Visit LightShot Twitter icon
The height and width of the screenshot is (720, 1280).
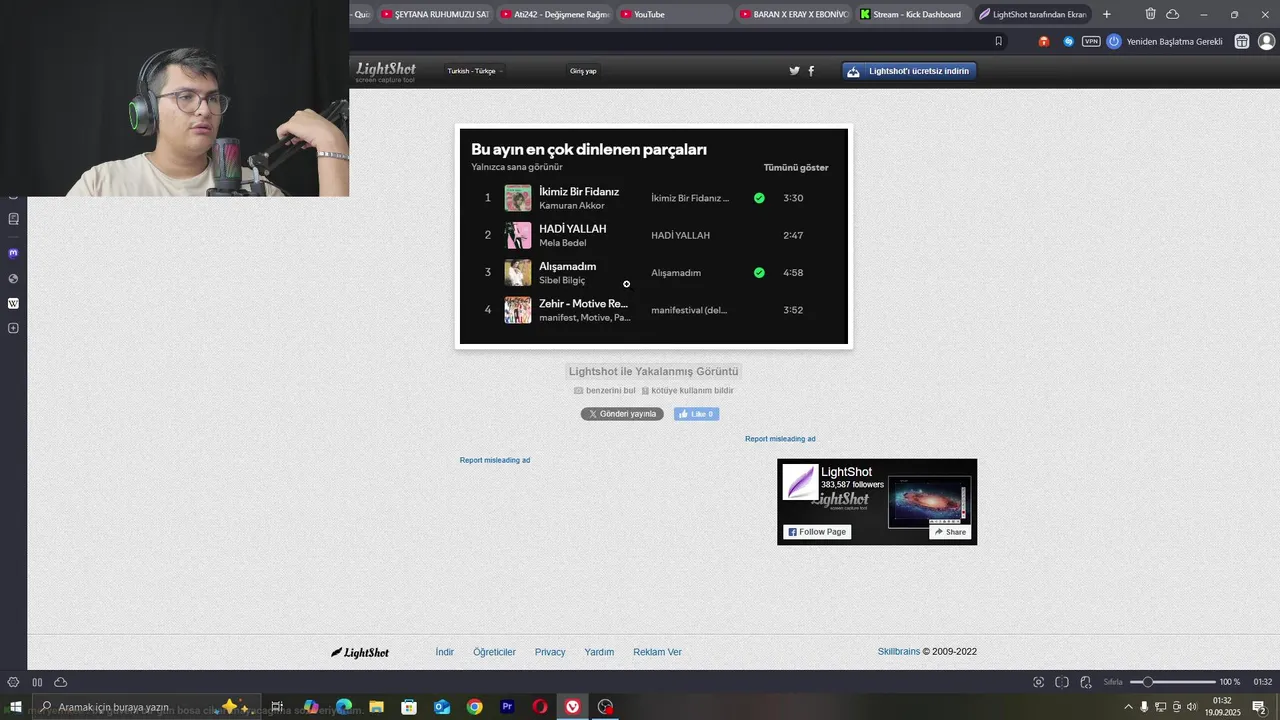pyautogui.click(x=794, y=71)
